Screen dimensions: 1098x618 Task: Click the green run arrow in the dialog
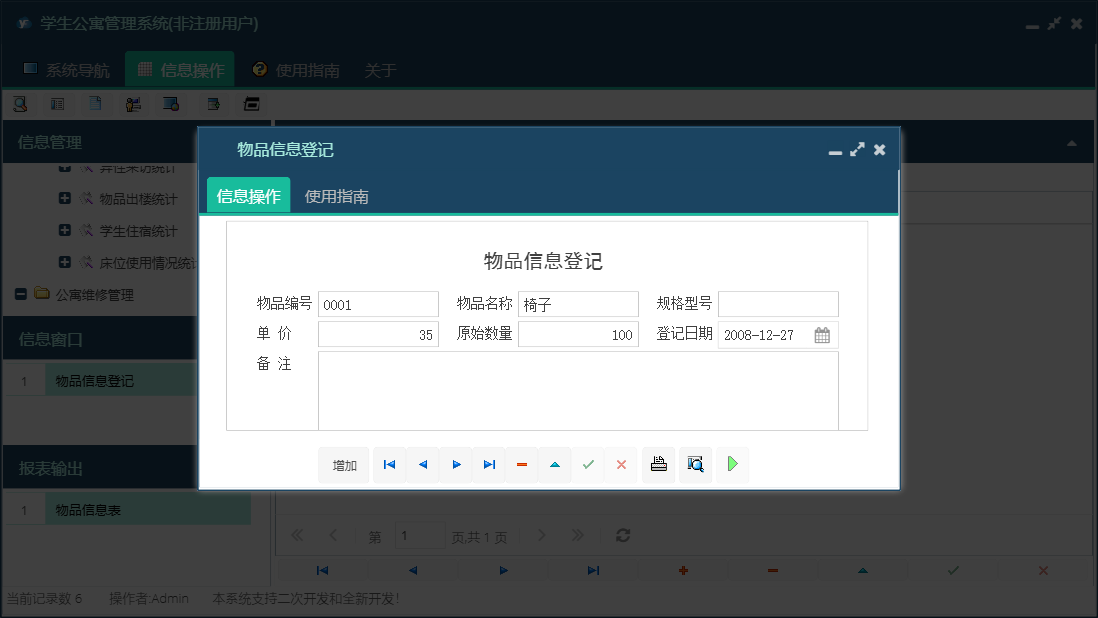(x=732, y=464)
